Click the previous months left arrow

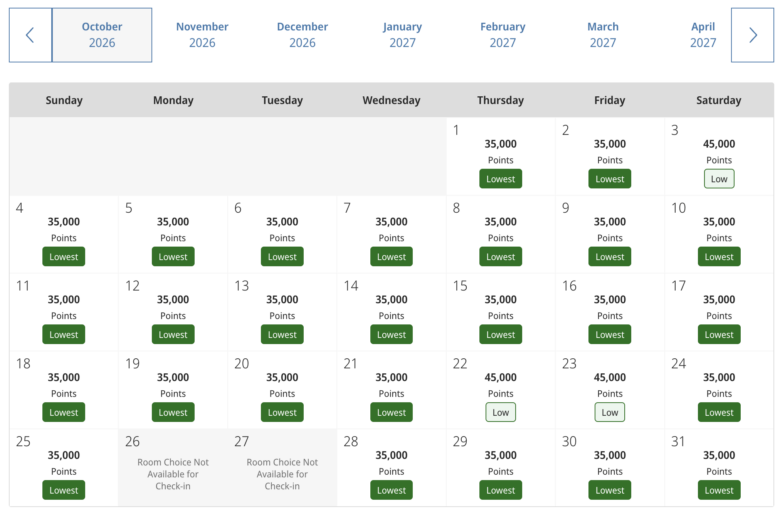pos(30,35)
